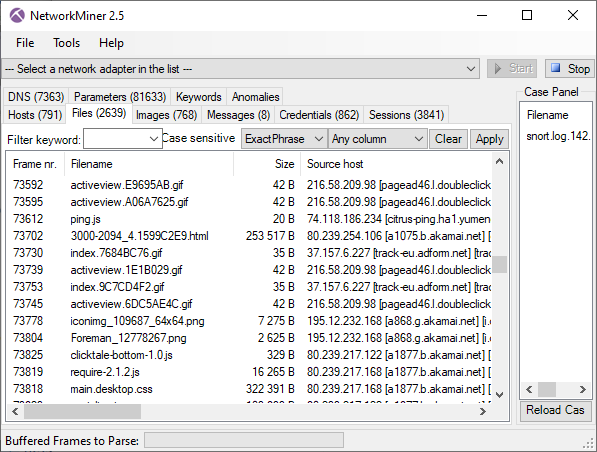Image resolution: width=597 pixels, height=452 pixels.
Task: Select the main.desktop.css file row
Action: (x=249, y=389)
